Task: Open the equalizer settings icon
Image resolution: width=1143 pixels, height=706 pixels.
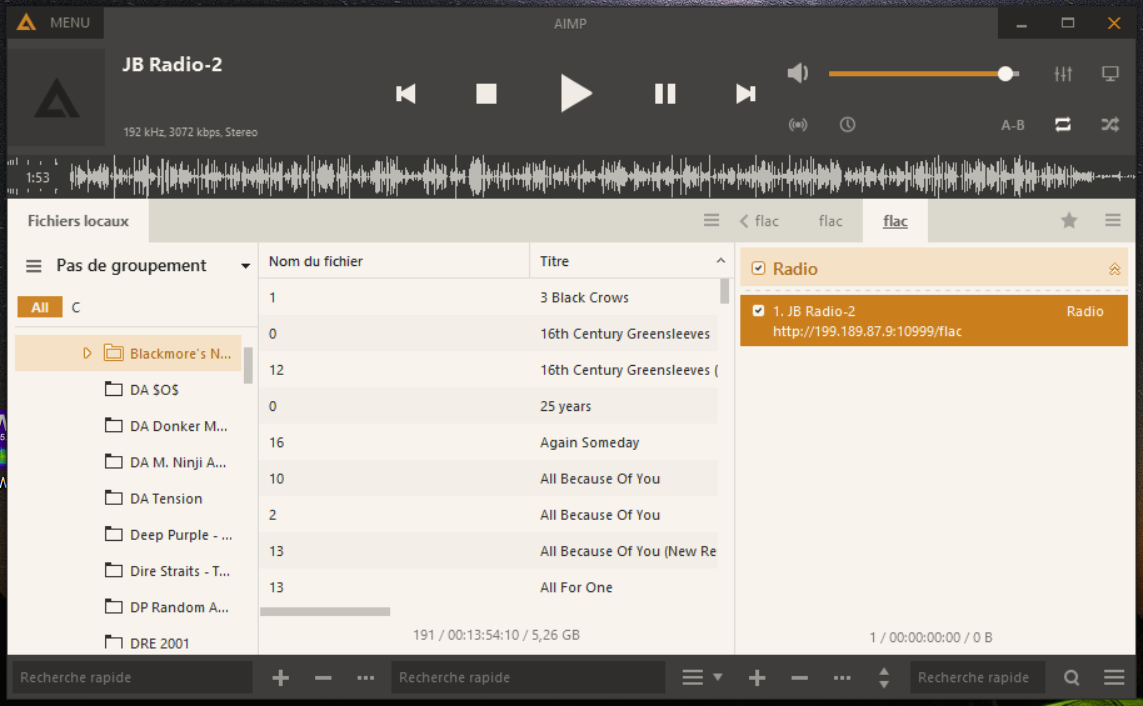Action: [x=1063, y=74]
